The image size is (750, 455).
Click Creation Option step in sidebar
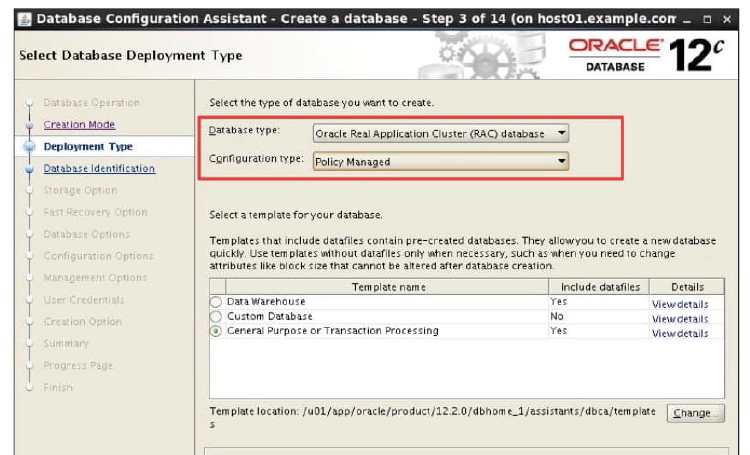coord(82,322)
